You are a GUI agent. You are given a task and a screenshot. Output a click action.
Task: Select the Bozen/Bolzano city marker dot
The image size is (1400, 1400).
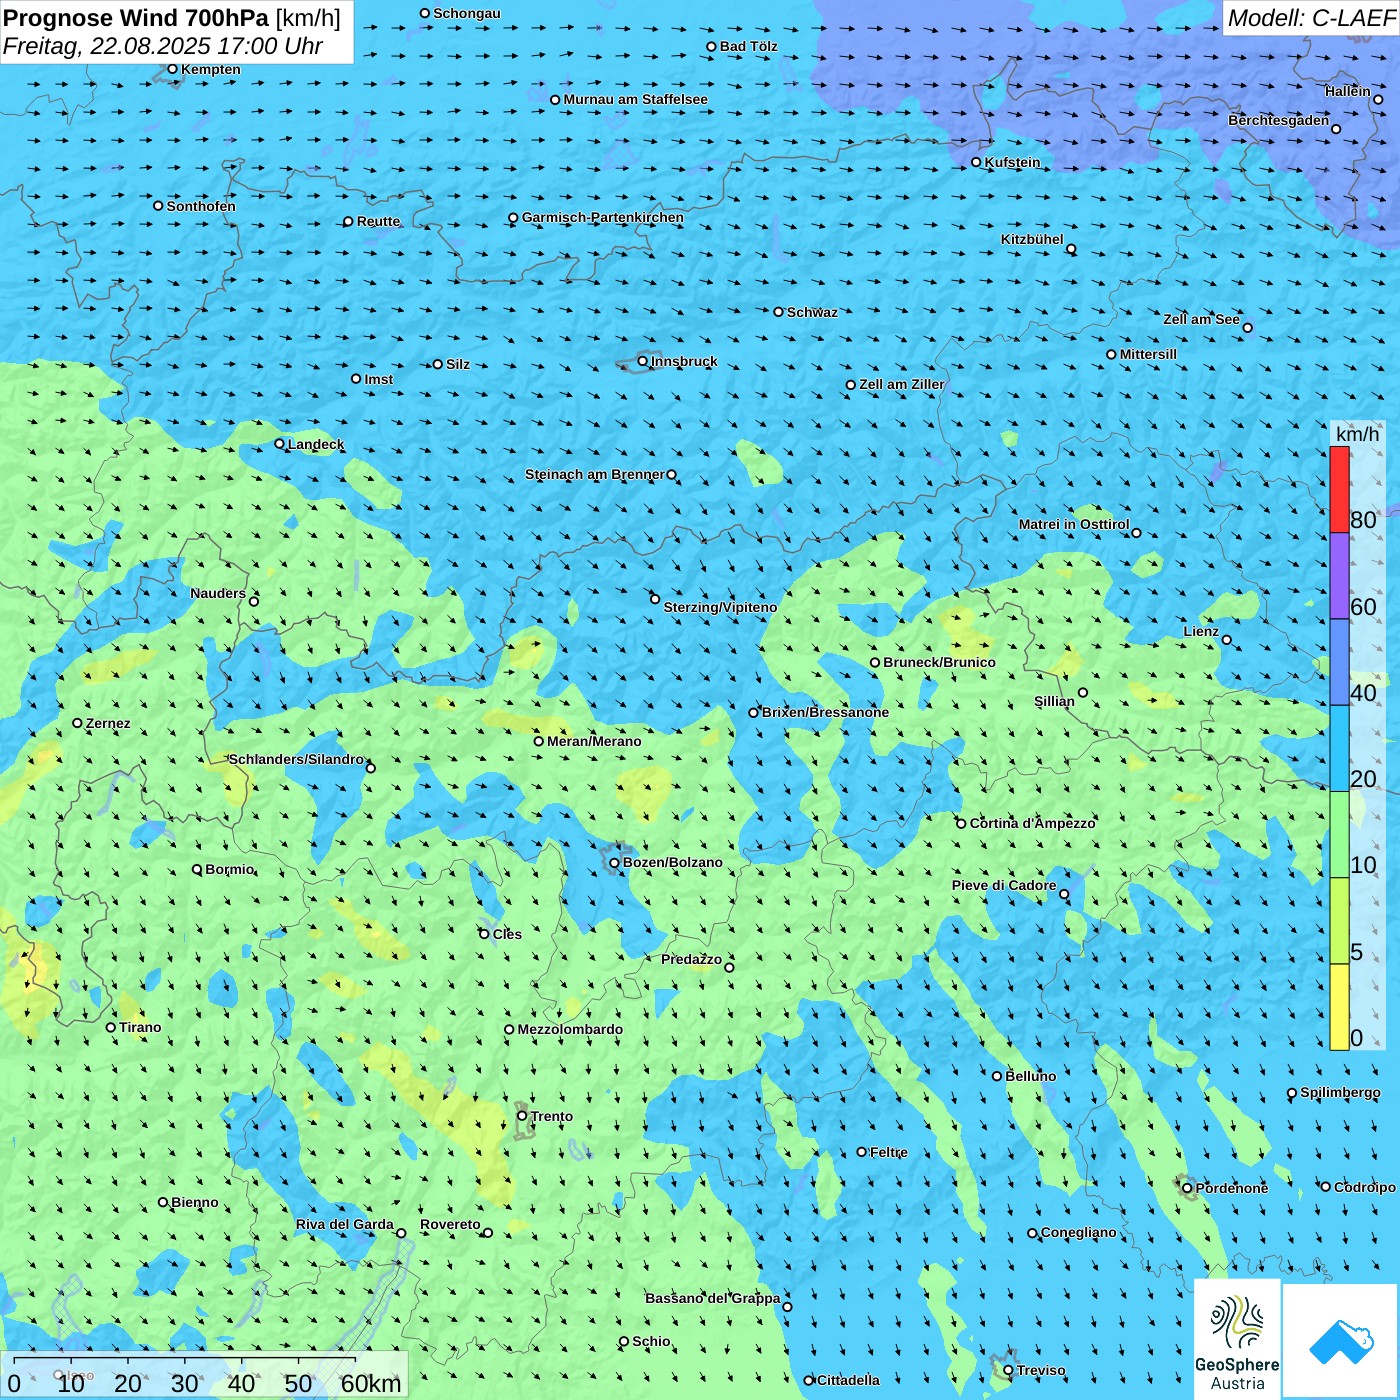[x=614, y=862]
